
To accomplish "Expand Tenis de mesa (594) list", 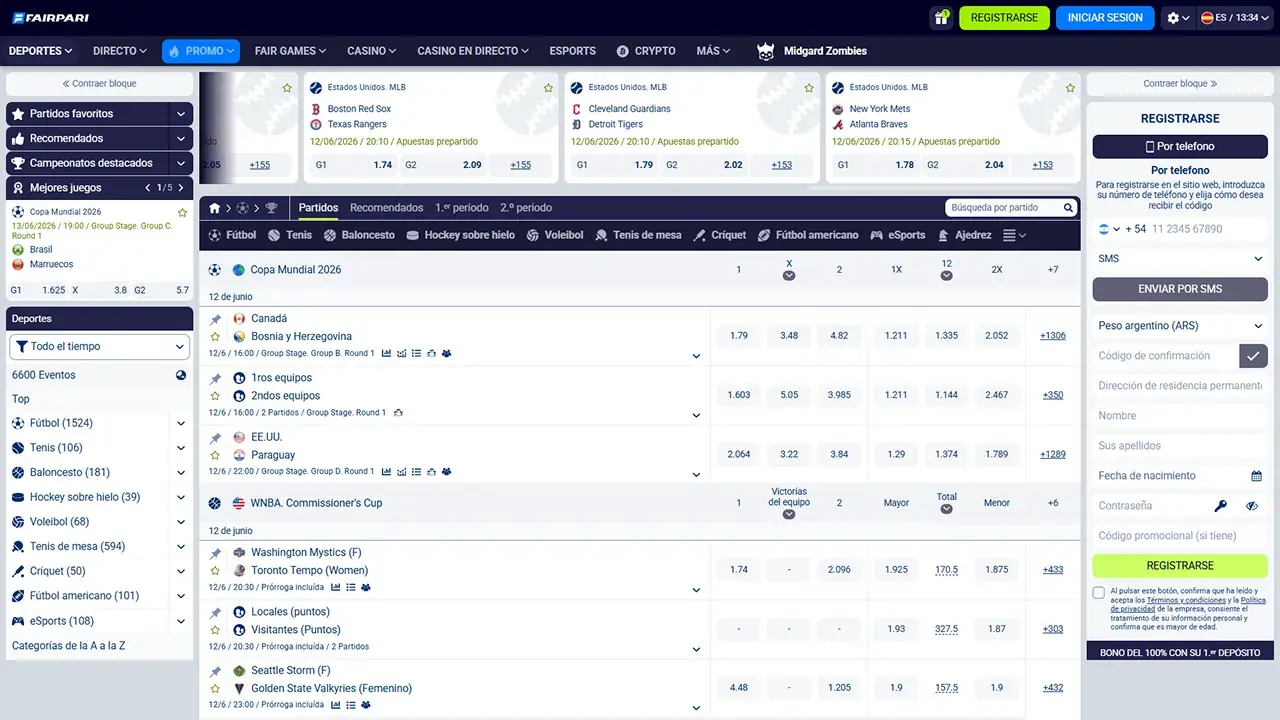I will click(x=181, y=547).
